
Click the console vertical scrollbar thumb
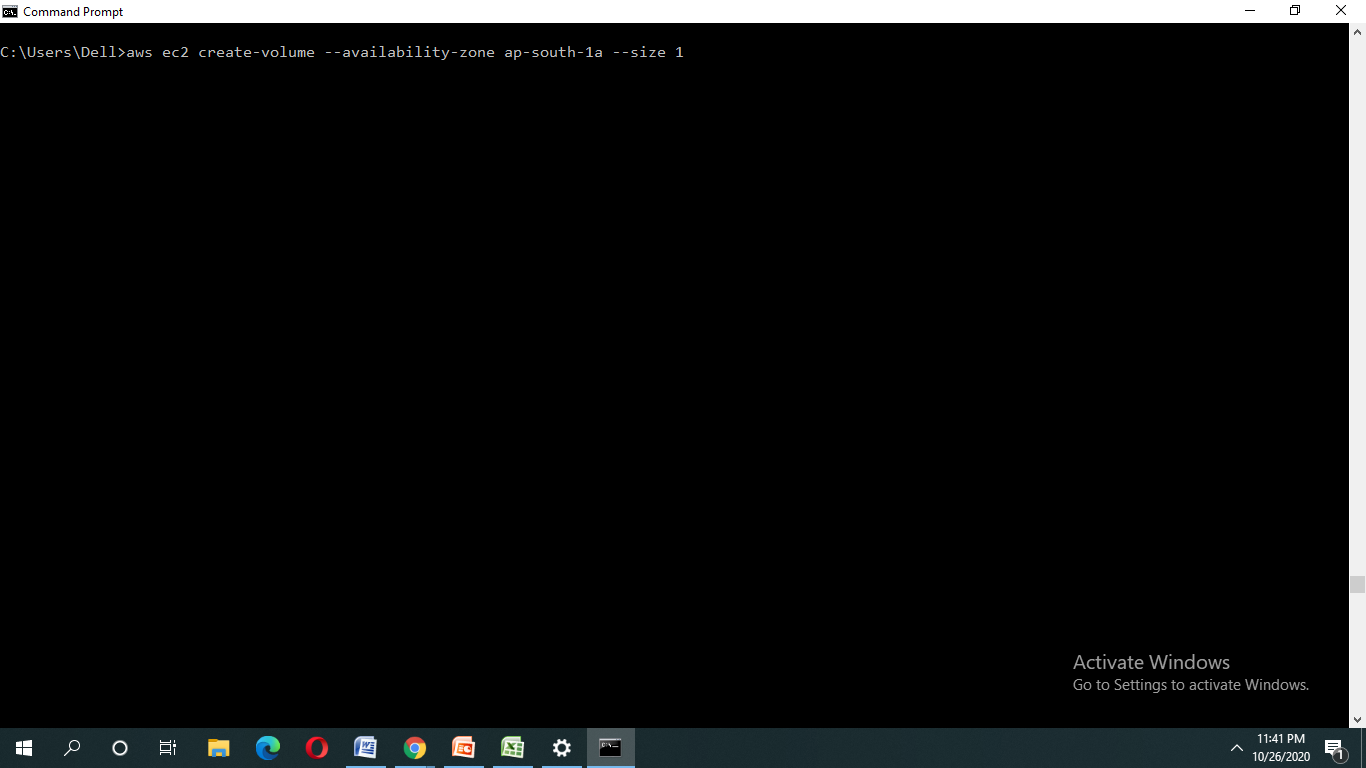click(1357, 584)
